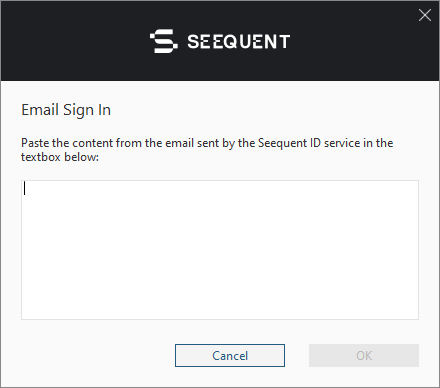Click the center of the empty textbox
Image resolution: width=440 pixels, height=388 pixels.
click(220, 250)
